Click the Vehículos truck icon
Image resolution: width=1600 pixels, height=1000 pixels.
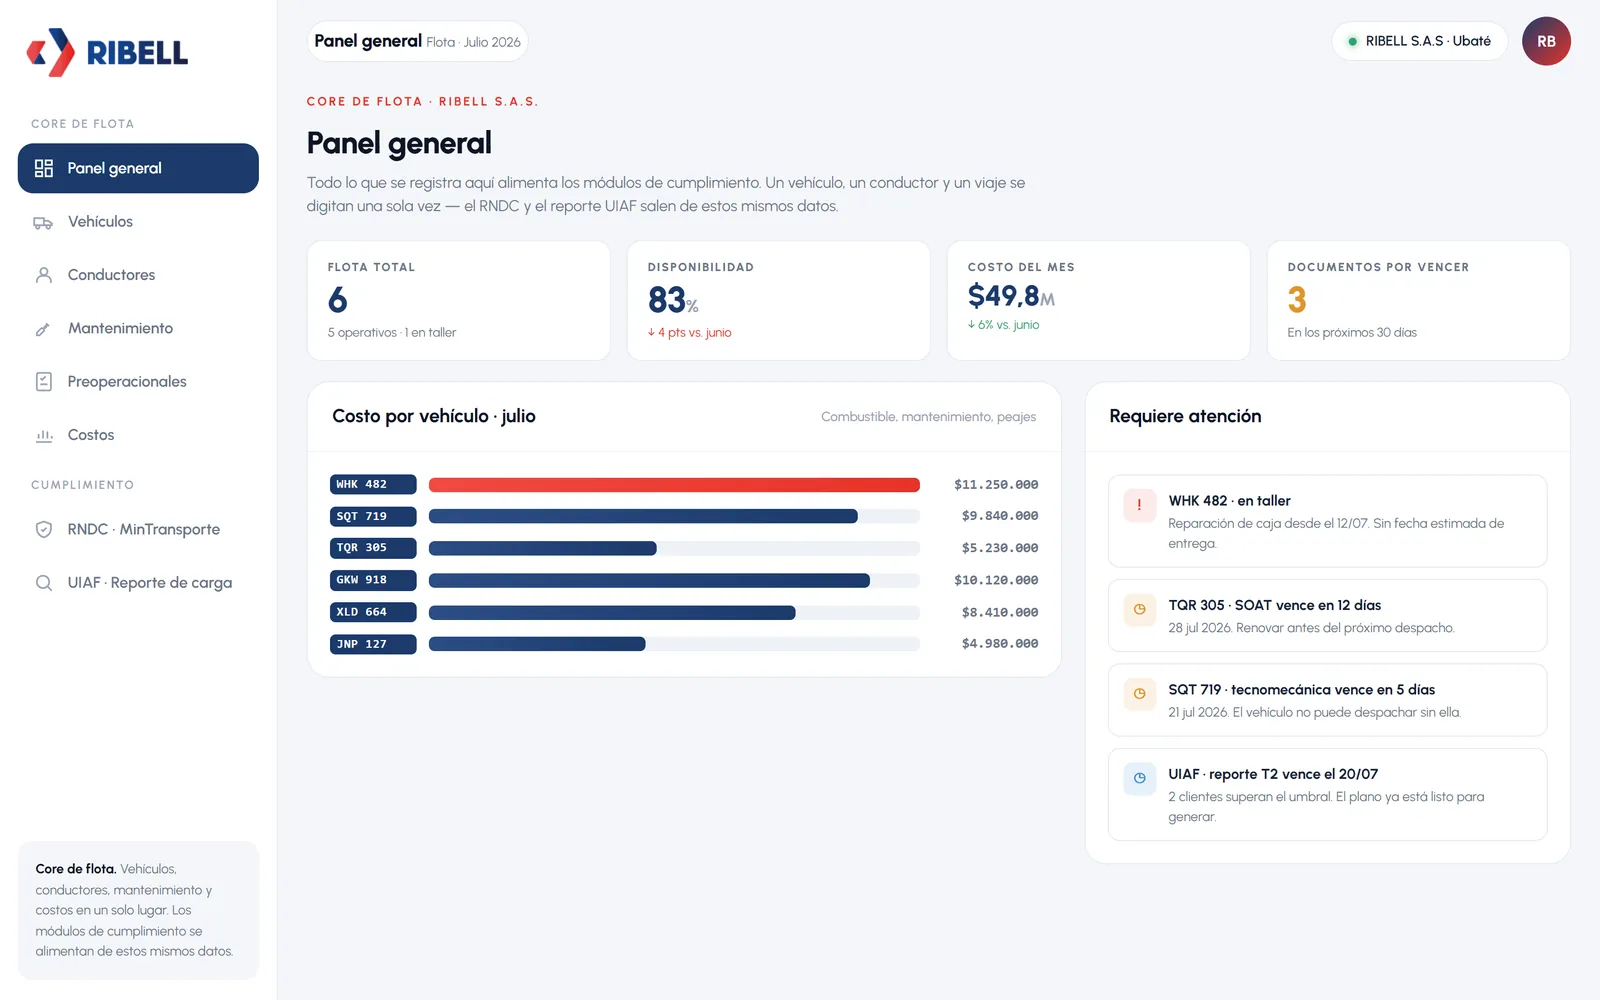pyautogui.click(x=43, y=222)
